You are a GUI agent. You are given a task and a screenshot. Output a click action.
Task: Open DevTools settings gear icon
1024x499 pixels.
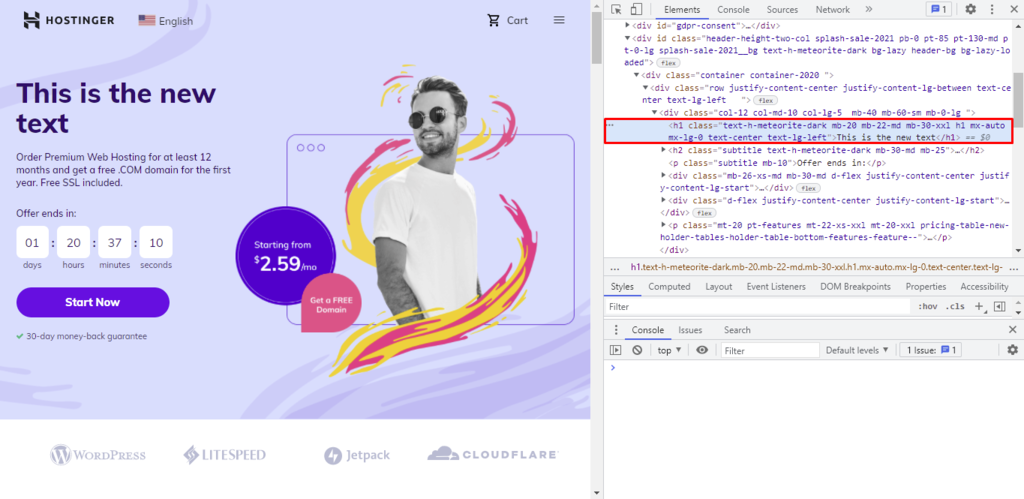pos(970,9)
